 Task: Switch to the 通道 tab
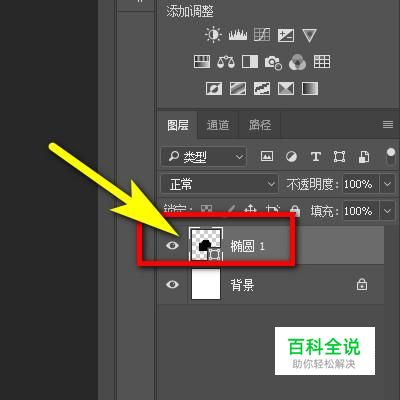tap(218, 125)
